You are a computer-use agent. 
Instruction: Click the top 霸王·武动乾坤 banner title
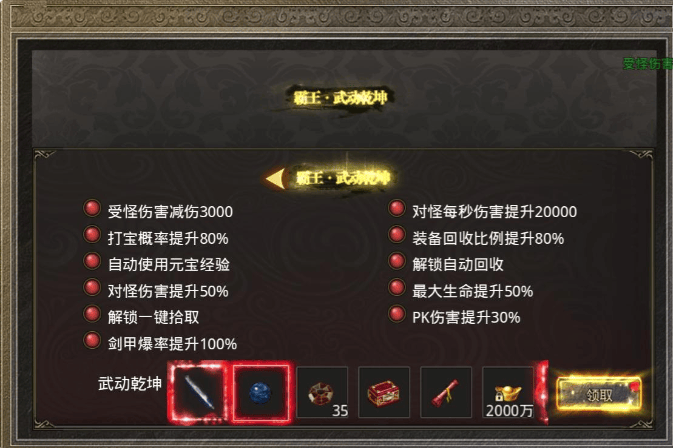(340, 98)
